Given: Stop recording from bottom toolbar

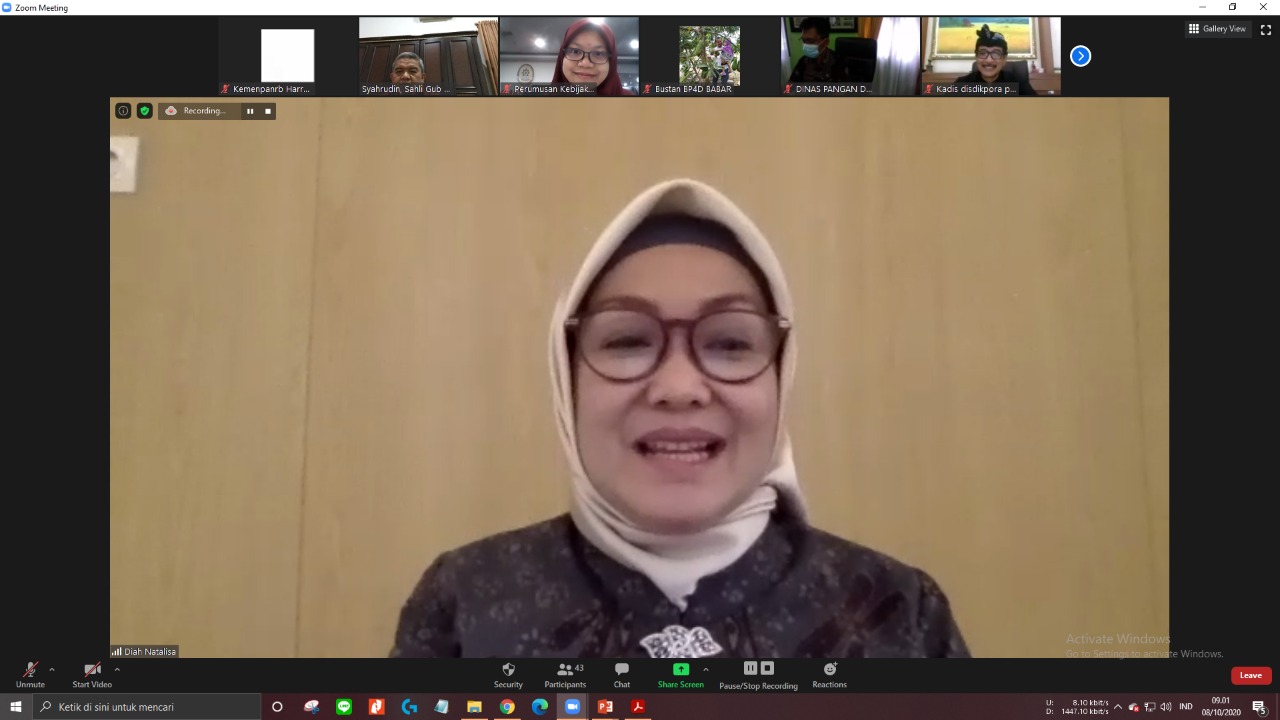Looking at the screenshot, I should point(767,668).
